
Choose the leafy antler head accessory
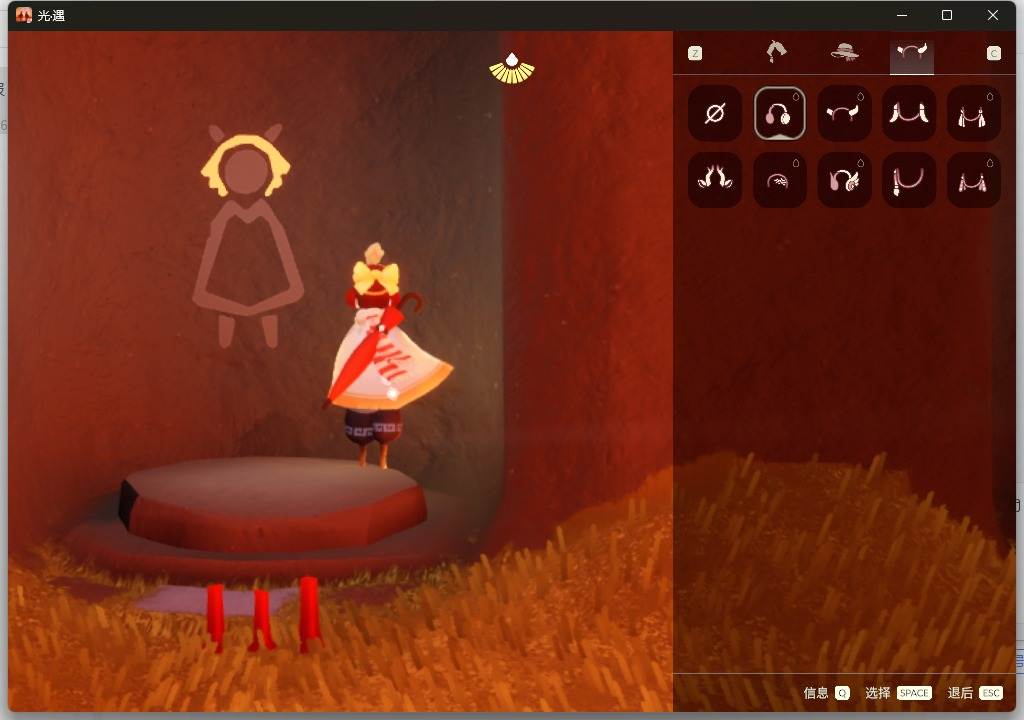click(x=714, y=180)
